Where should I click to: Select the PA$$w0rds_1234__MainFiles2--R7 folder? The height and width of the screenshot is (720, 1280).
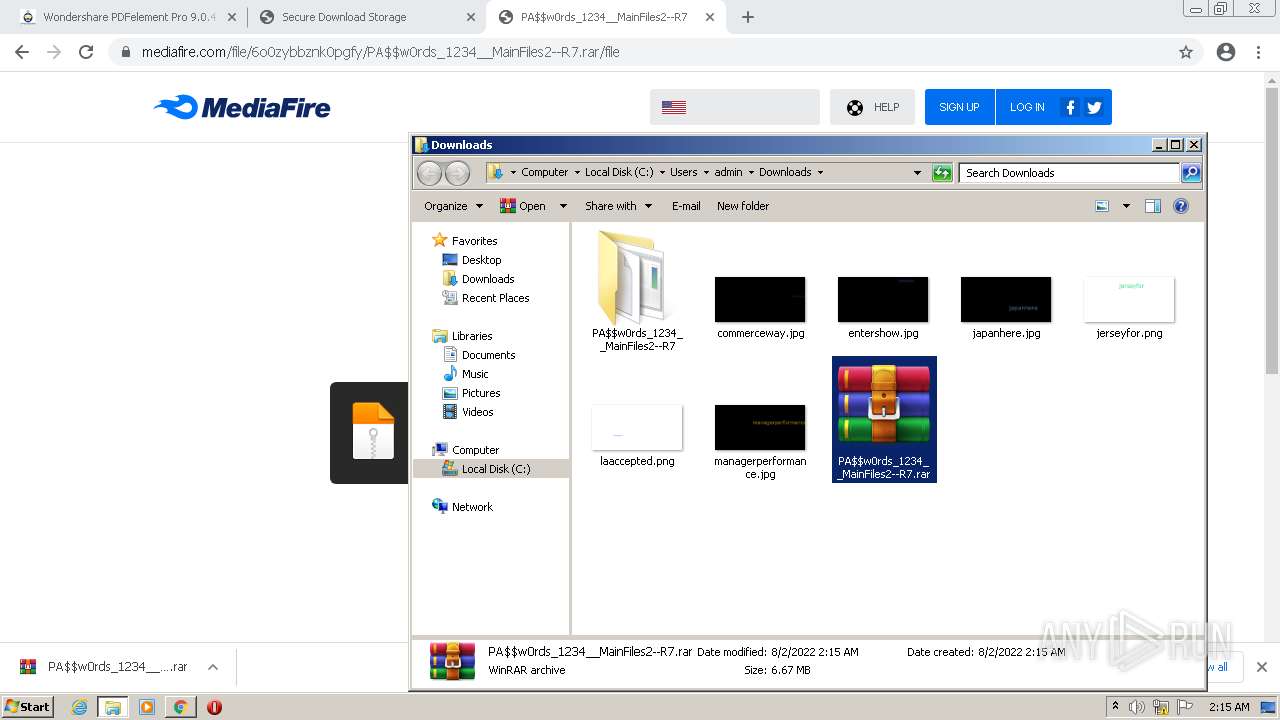coord(637,290)
